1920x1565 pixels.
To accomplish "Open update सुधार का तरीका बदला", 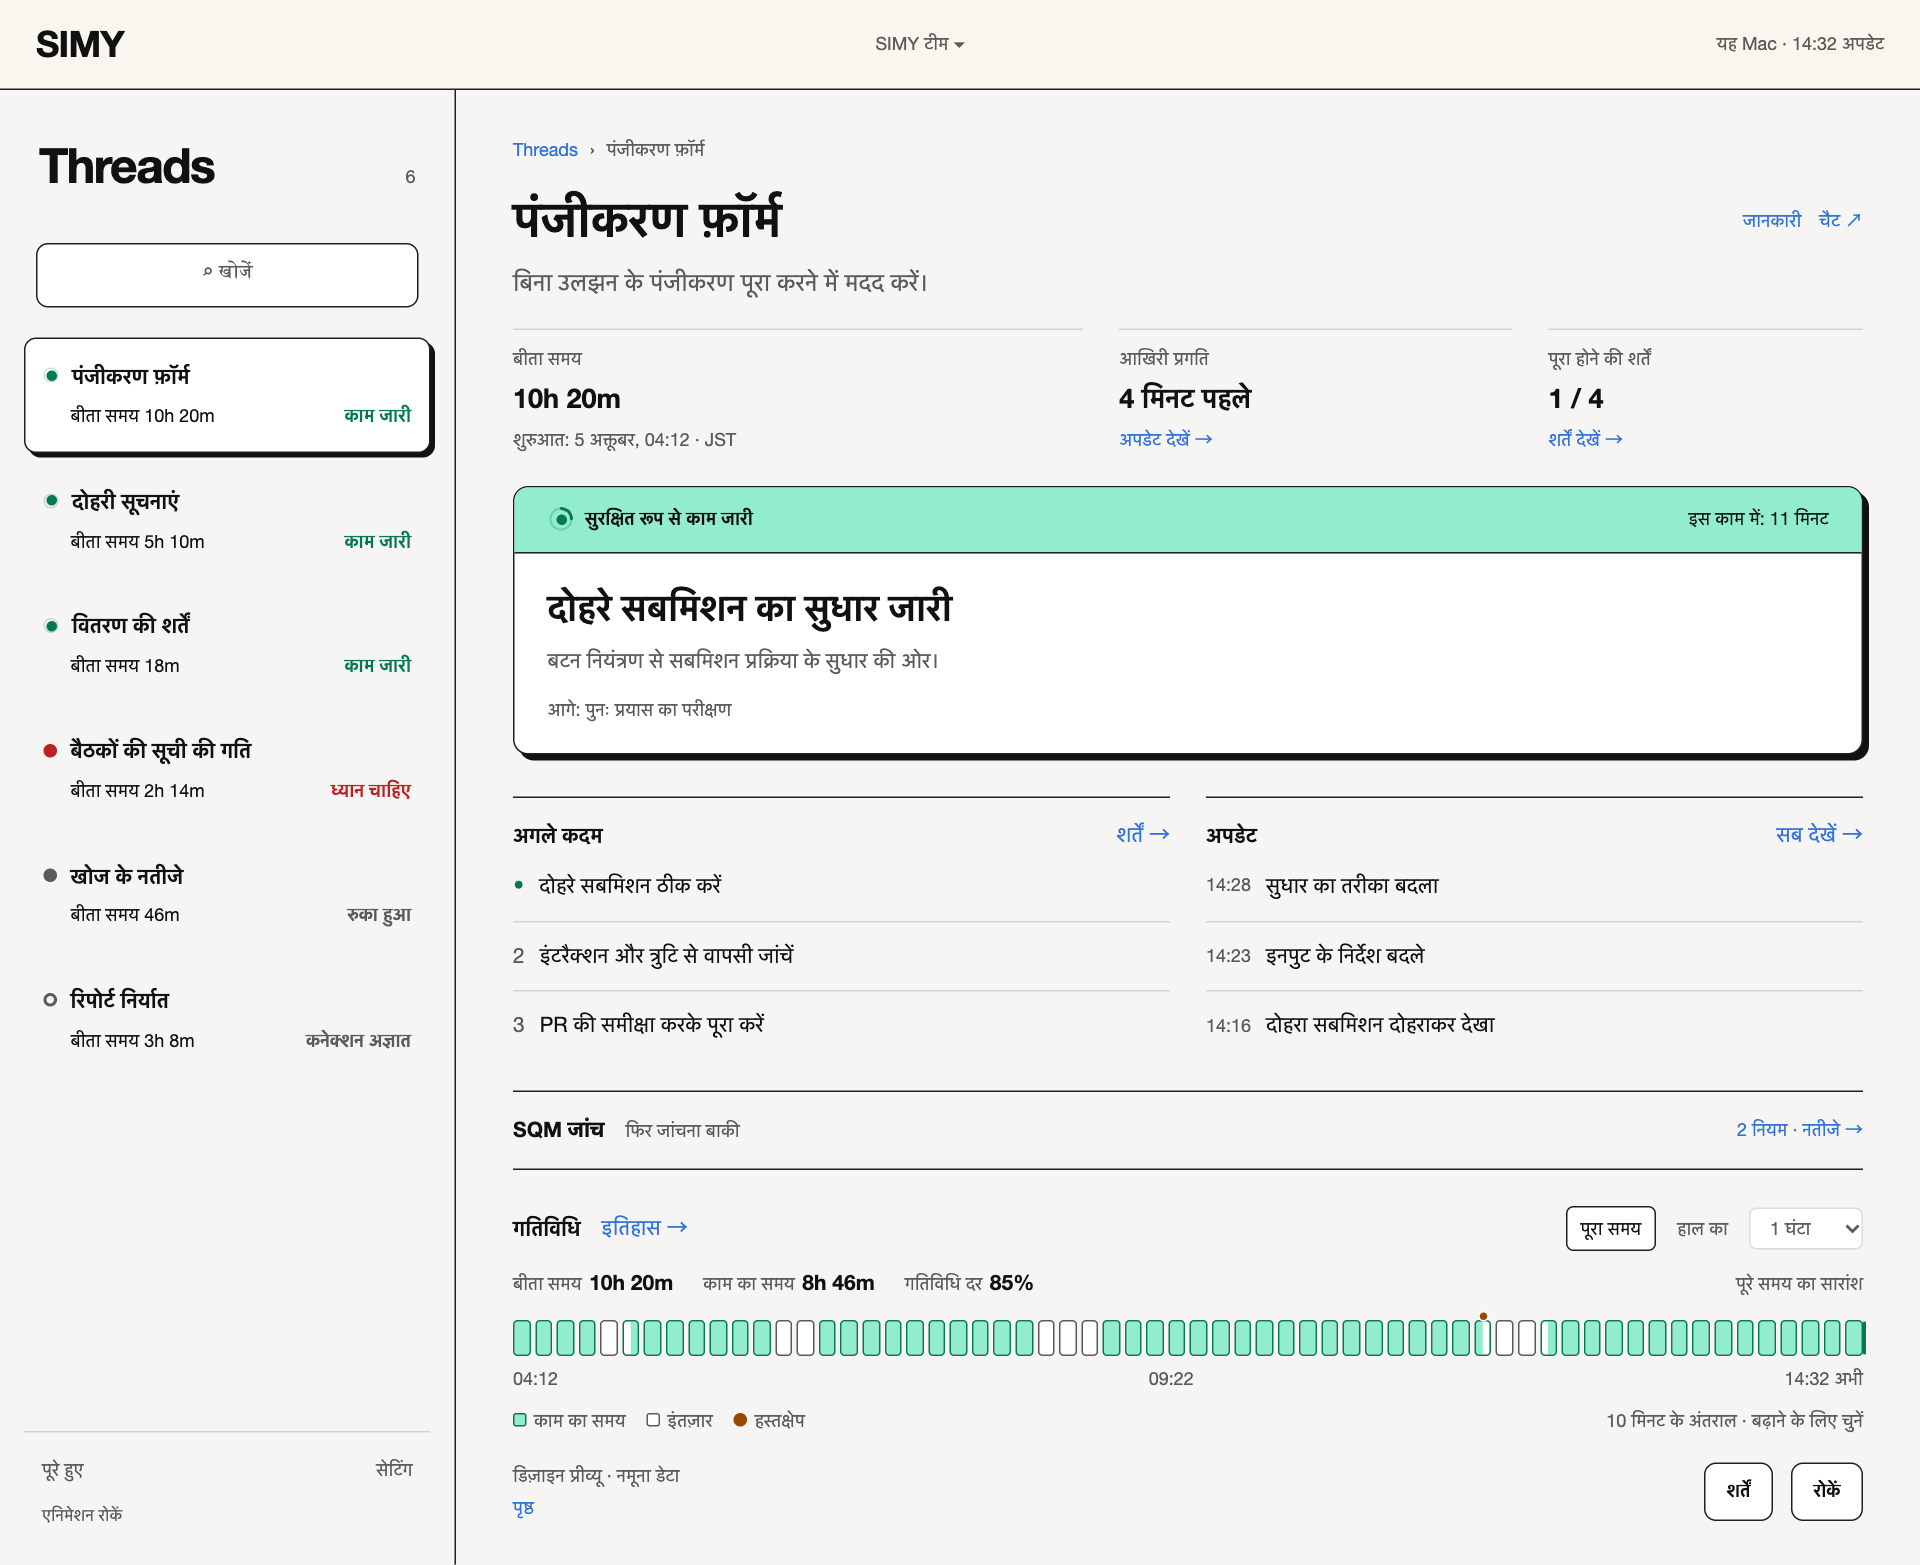I will 1534,886.
